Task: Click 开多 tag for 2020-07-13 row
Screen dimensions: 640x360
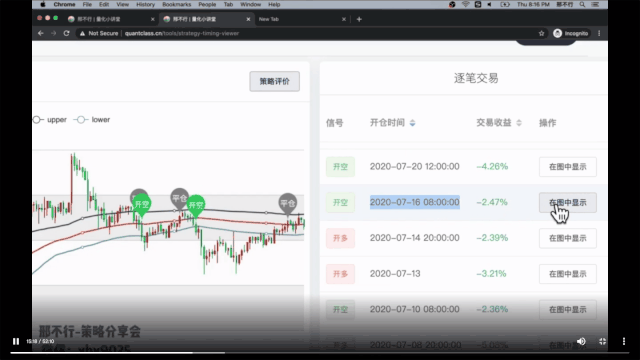Action: [340, 274]
